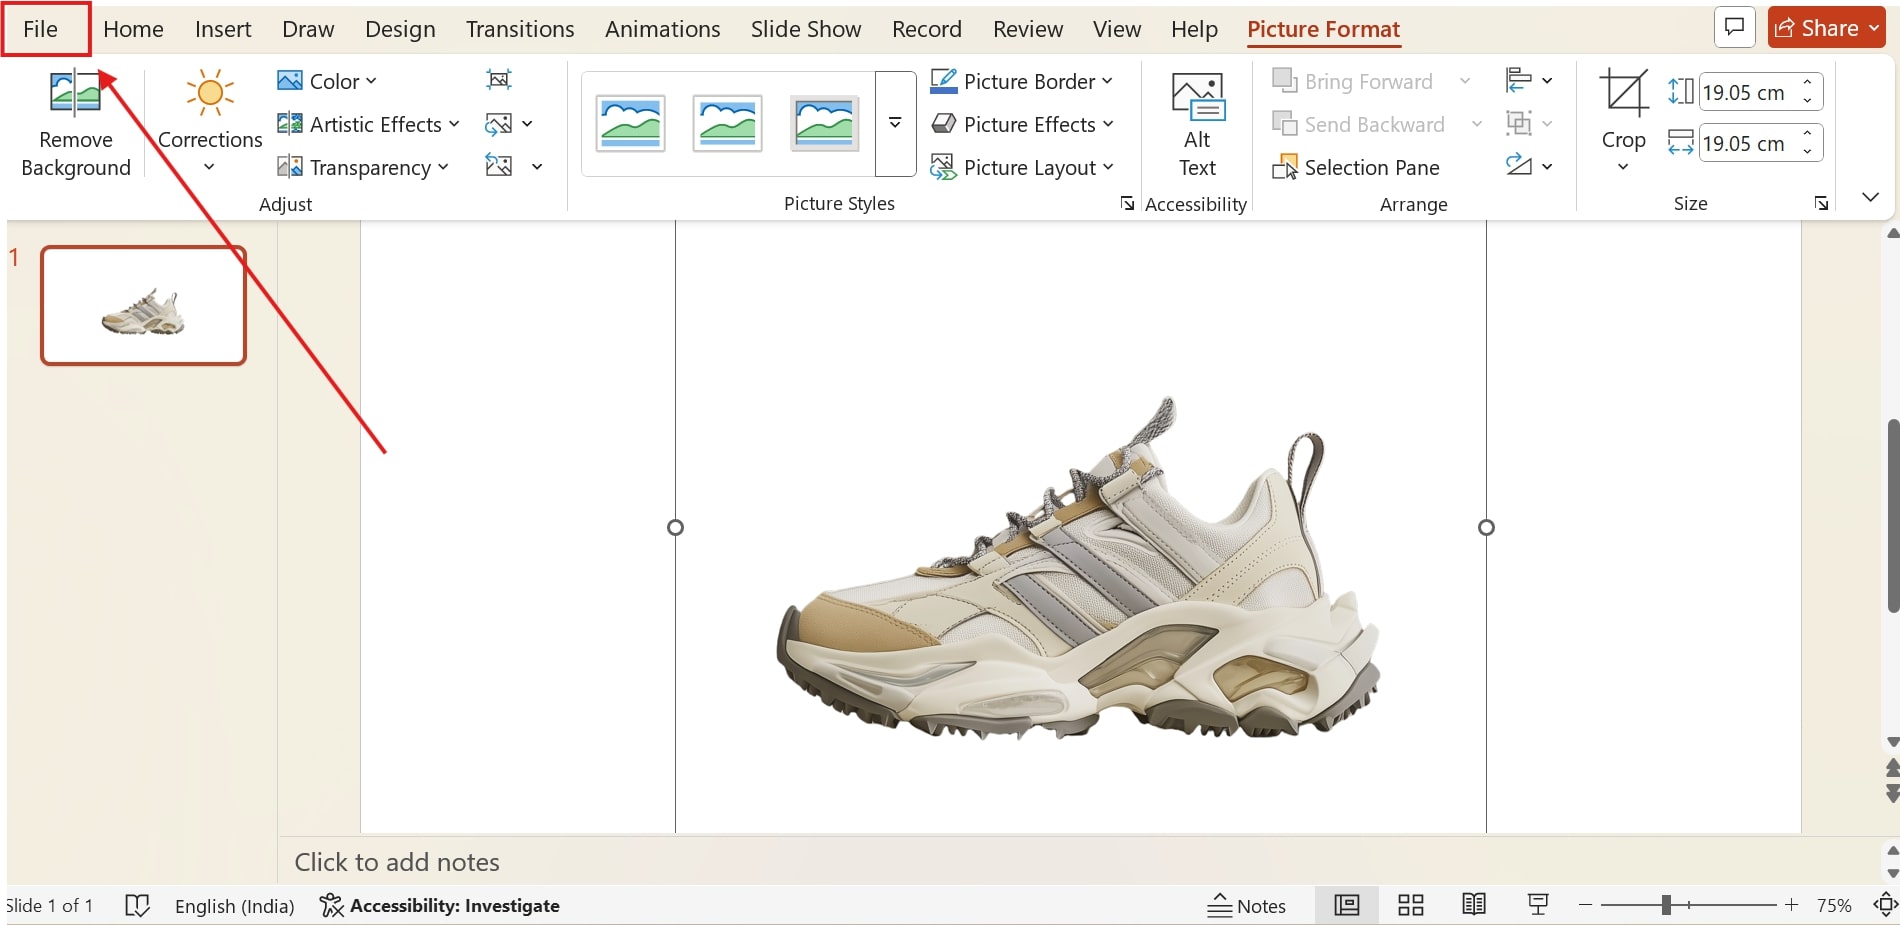Collapse the ribbon chevron
The image size is (1900, 925).
(1871, 197)
